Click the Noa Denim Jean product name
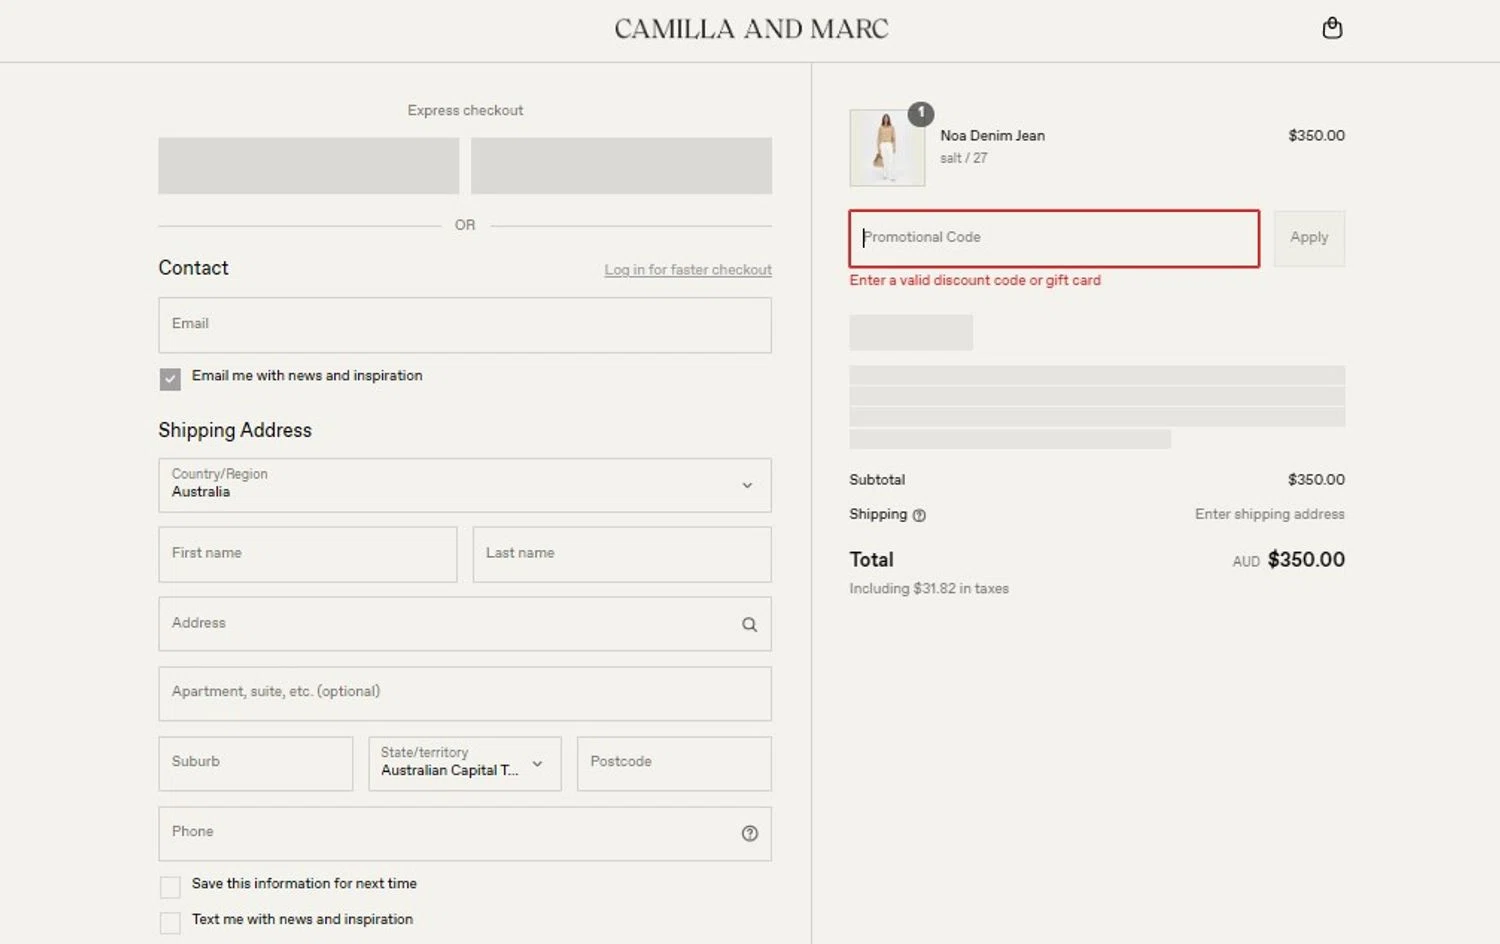 [992, 136]
